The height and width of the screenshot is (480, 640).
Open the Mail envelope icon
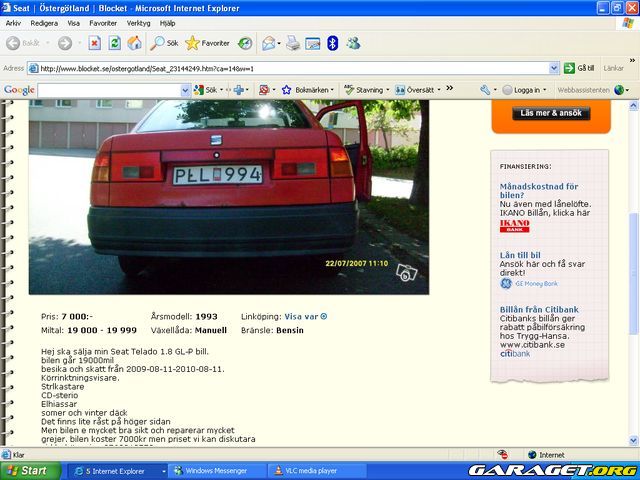(269, 43)
